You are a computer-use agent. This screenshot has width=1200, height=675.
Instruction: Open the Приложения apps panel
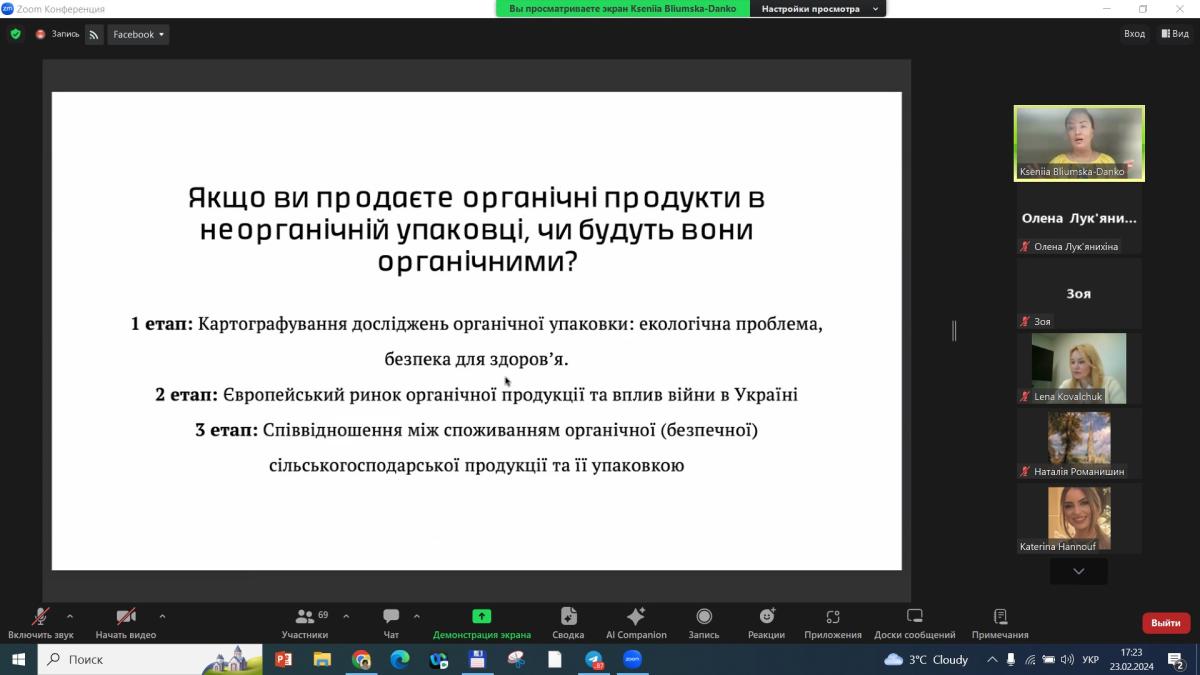click(832, 623)
